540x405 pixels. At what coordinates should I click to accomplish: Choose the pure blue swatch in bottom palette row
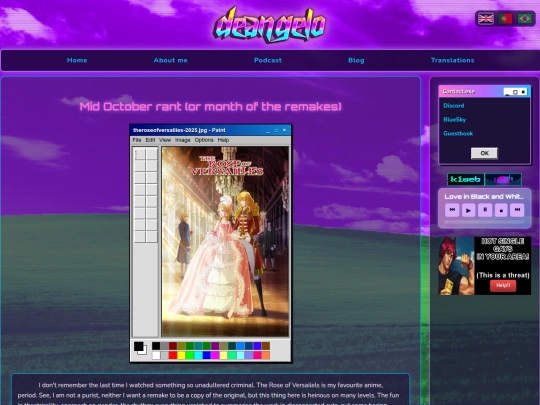[x=207, y=355]
